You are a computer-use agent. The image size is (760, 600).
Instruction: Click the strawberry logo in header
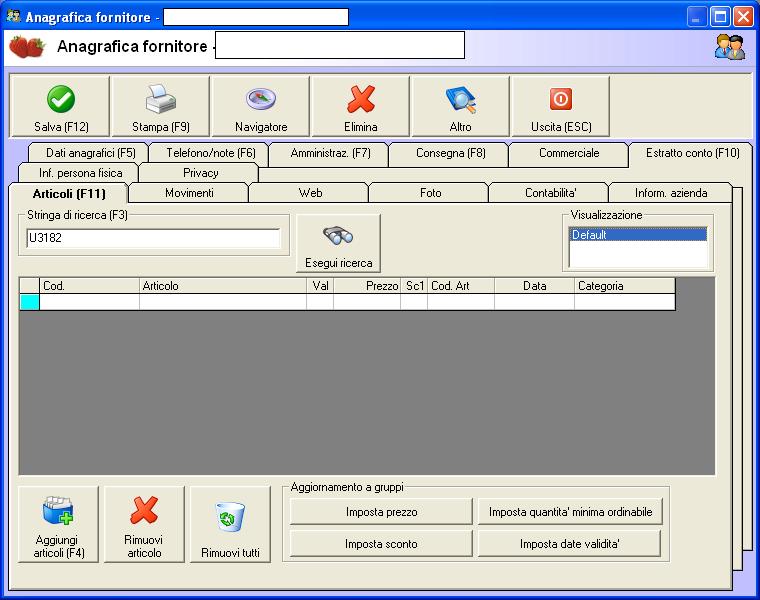pyautogui.click(x=27, y=47)
